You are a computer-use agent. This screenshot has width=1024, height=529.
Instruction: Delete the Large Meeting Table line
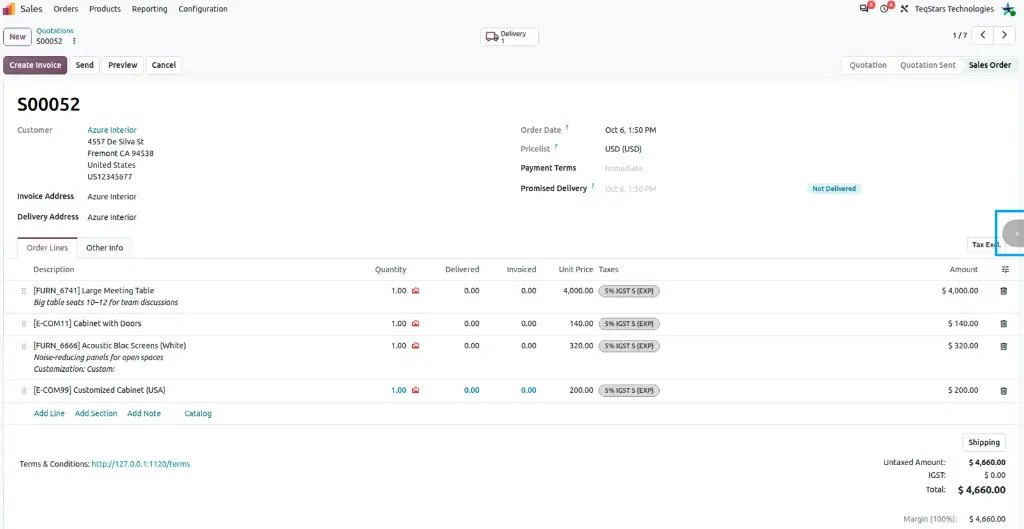pos(1004,291)
